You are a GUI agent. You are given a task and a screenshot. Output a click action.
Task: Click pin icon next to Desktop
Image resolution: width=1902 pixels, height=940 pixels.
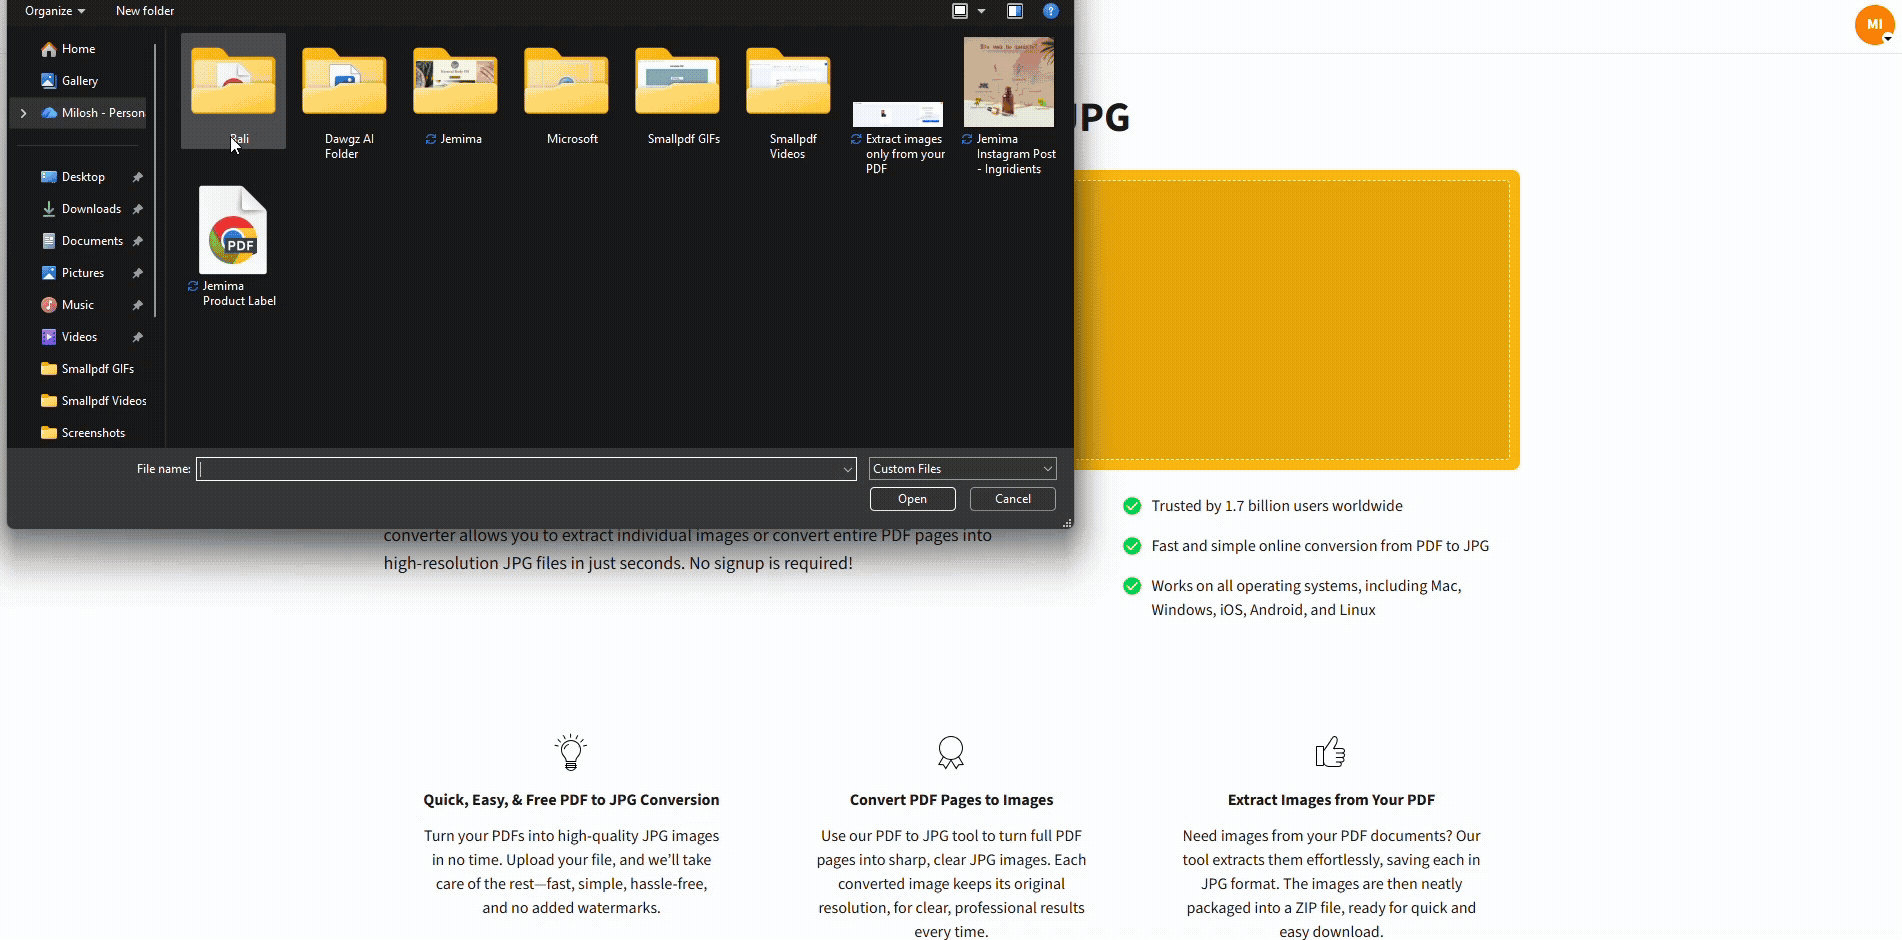click(138, 177)
